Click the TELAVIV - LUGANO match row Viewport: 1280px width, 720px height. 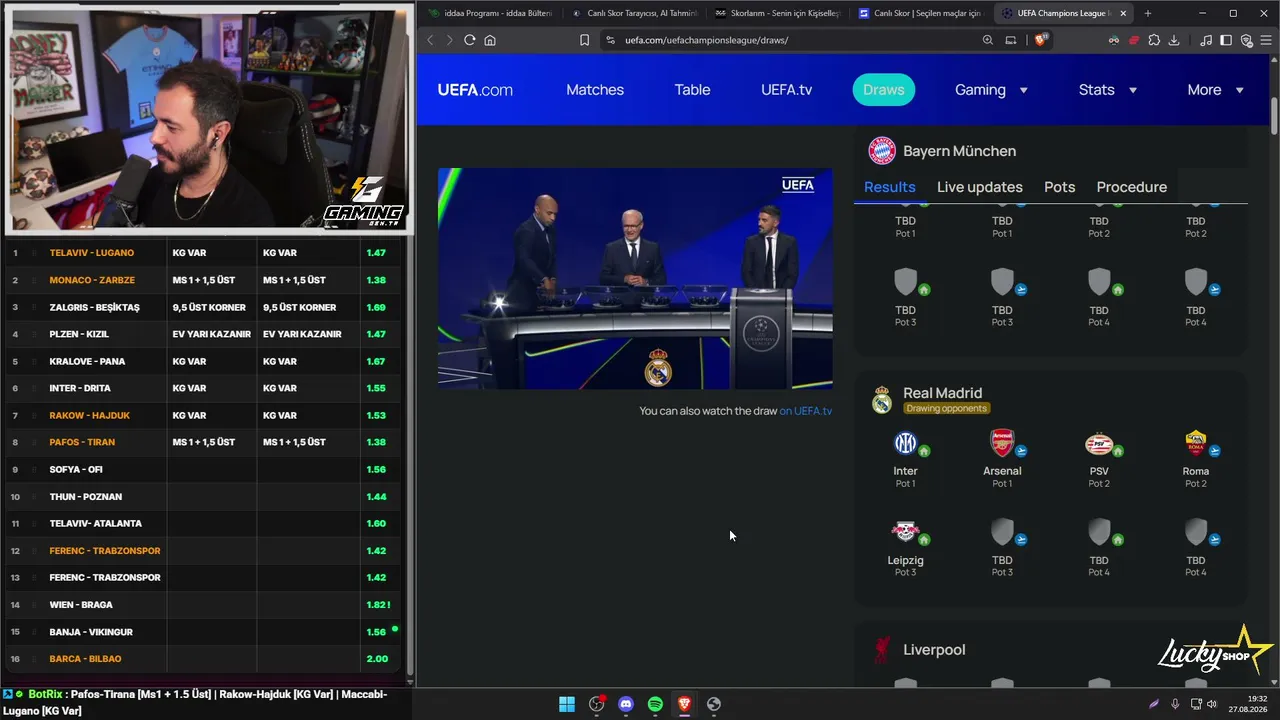[203, 253]
